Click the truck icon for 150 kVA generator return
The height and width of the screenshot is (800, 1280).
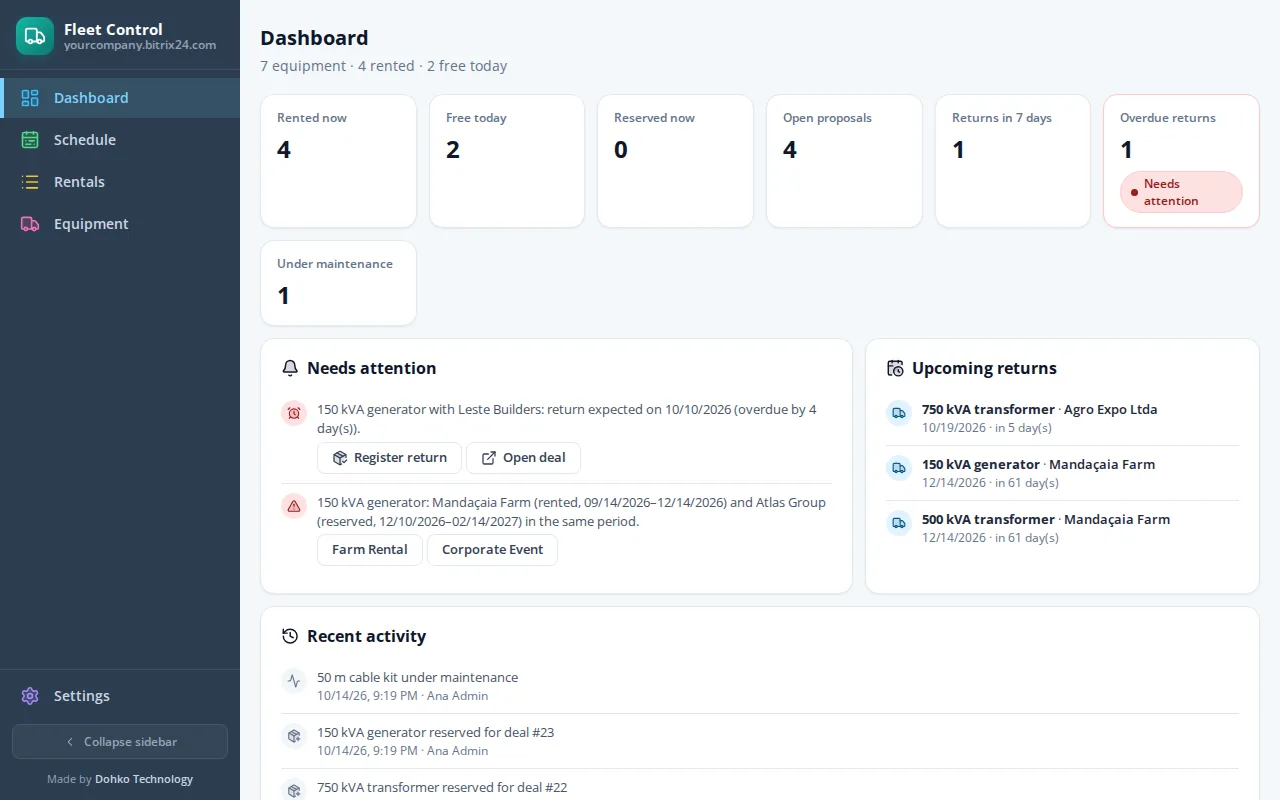[x=899, y=467]
